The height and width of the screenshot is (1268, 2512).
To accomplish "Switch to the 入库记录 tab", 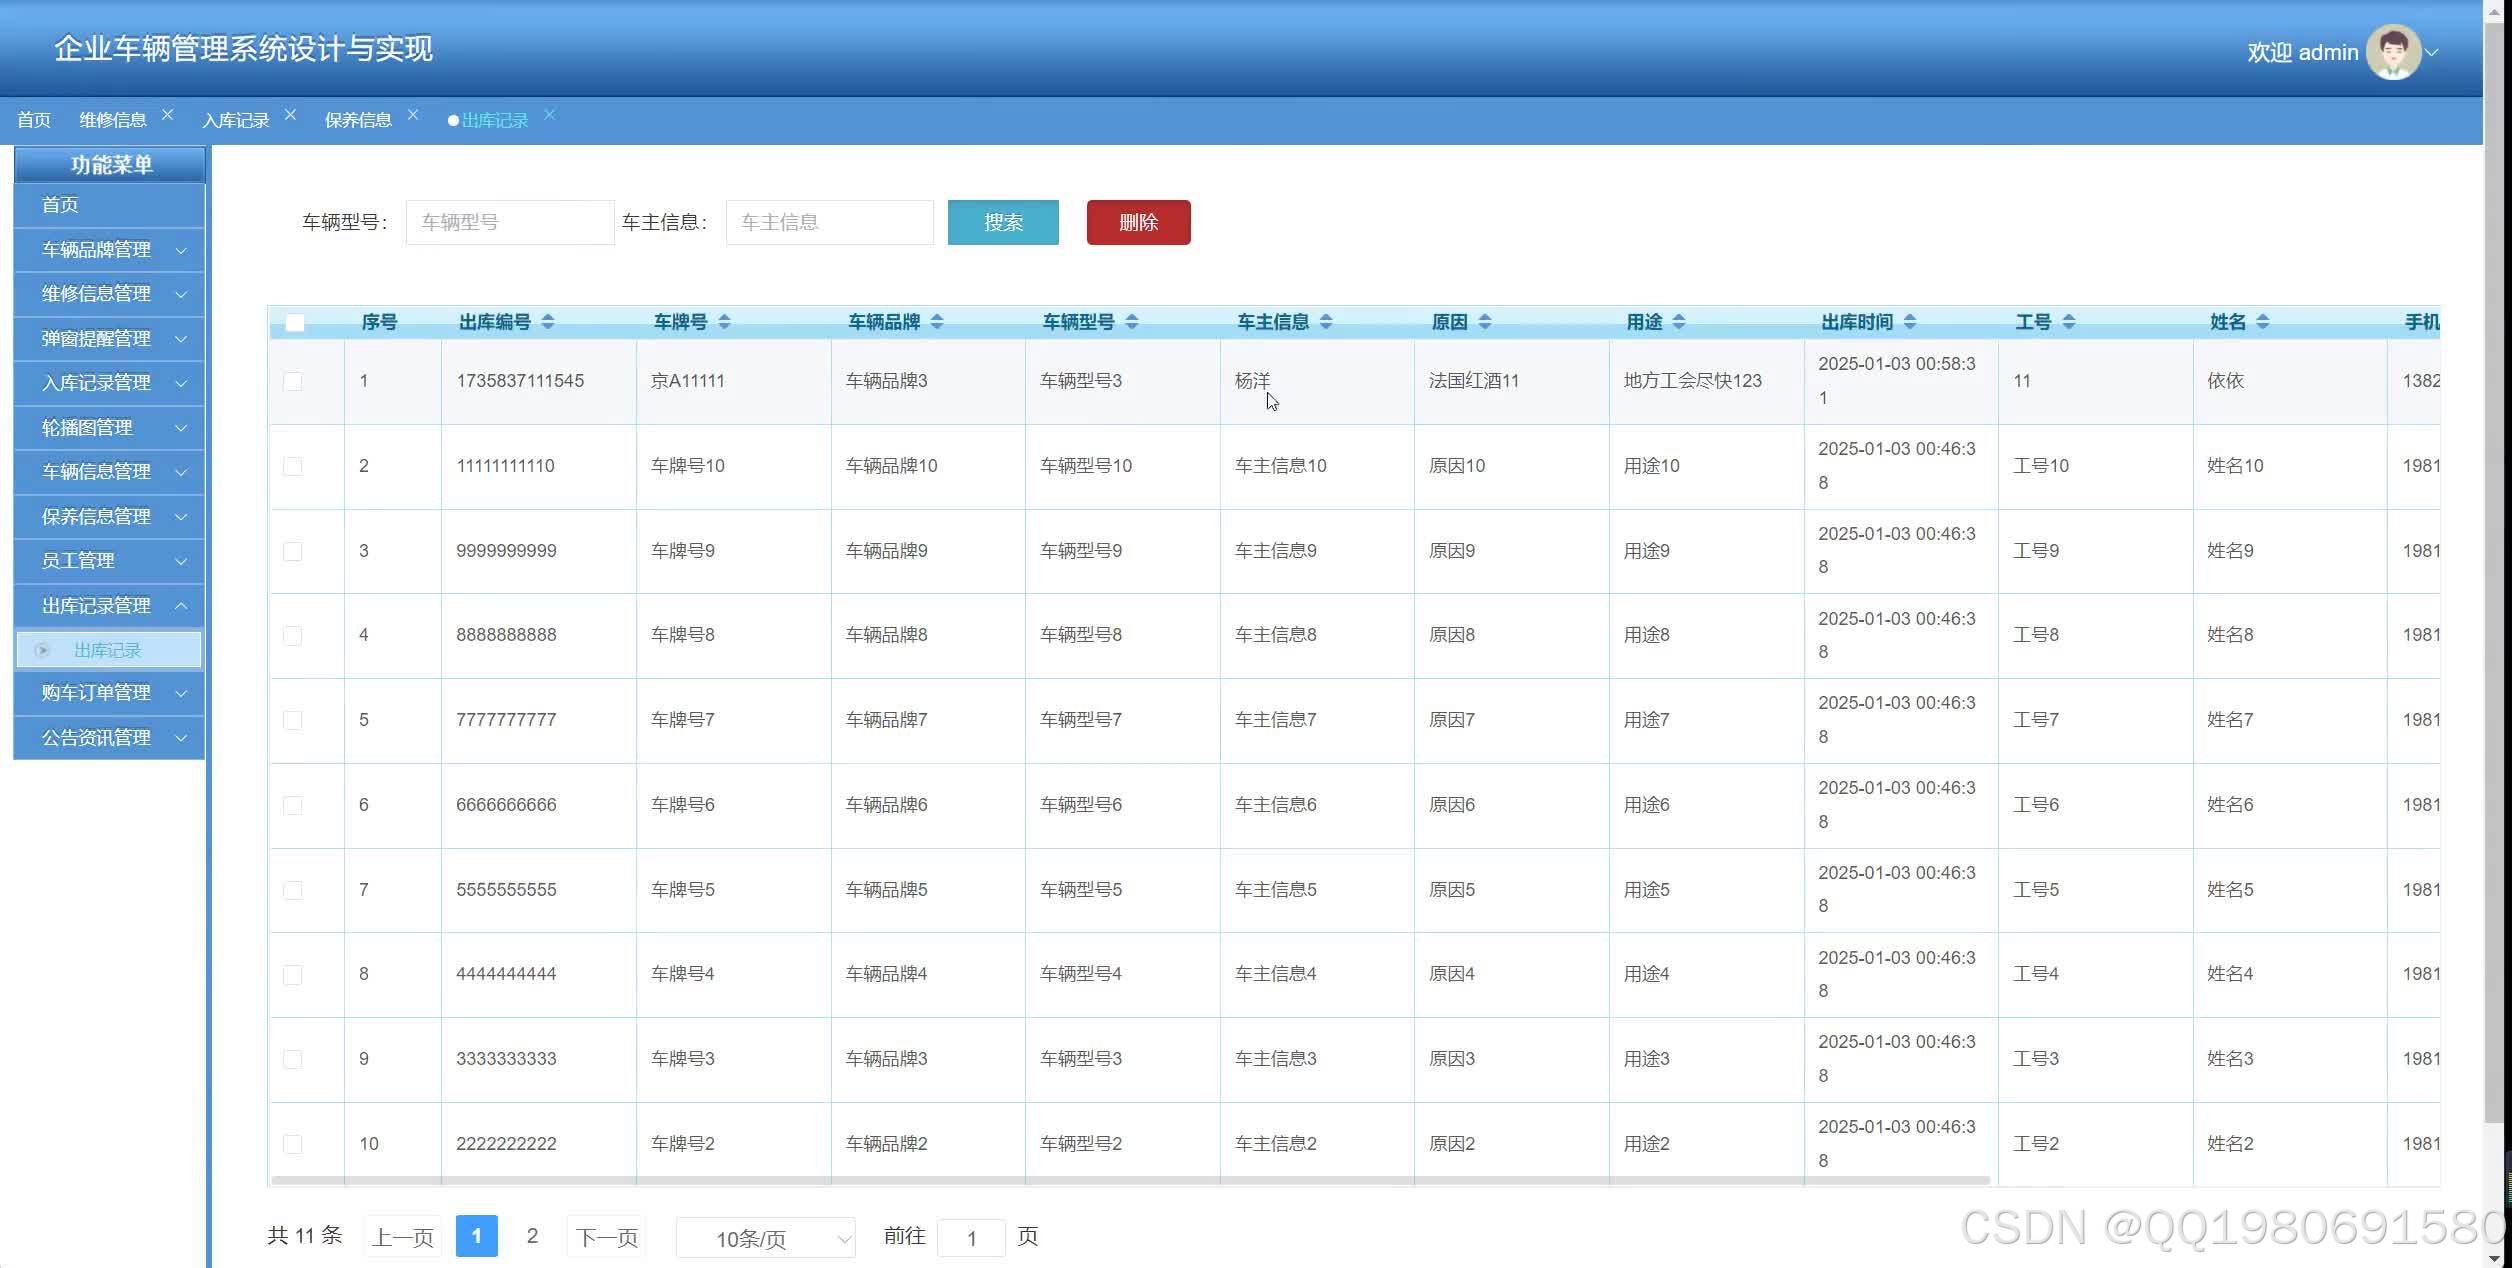I will [x=236, y=120].
